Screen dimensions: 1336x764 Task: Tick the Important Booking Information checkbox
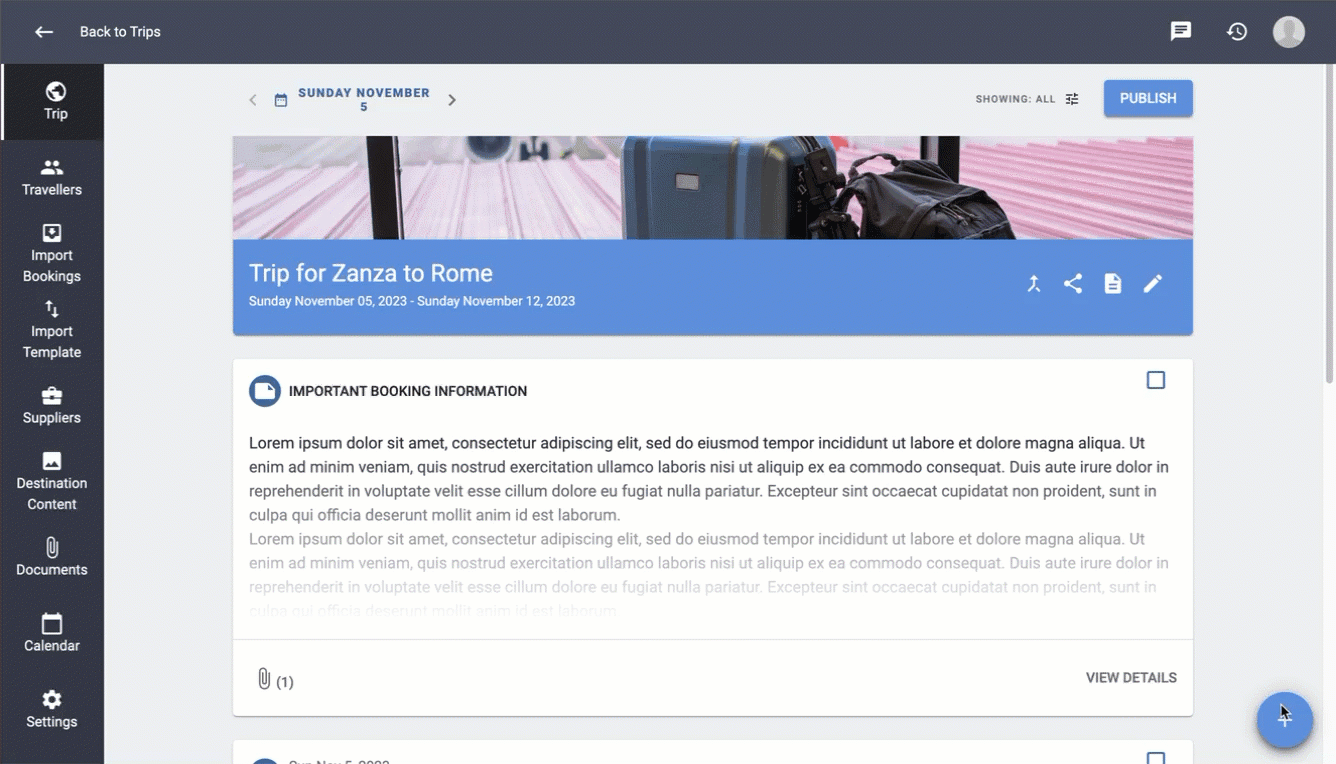(1156, 380)
